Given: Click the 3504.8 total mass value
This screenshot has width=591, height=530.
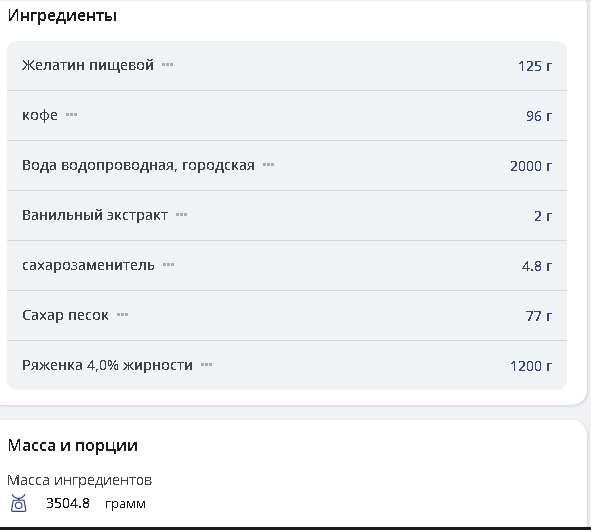Looking at the screenshot, I should 68,503.
